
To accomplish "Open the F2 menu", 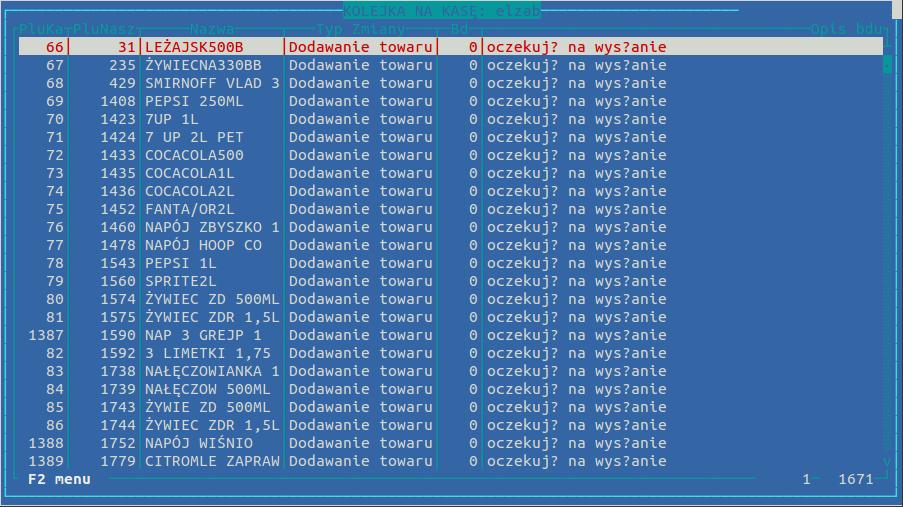I will [x=59, y=479].
